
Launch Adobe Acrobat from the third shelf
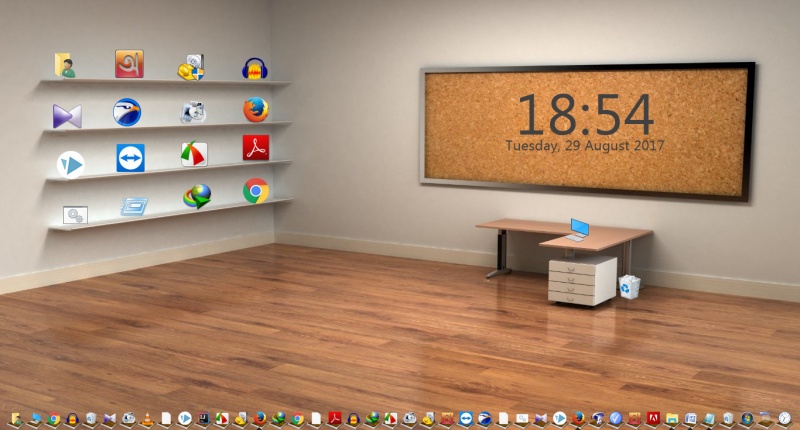pyautogui.click(x=256, y=147)
